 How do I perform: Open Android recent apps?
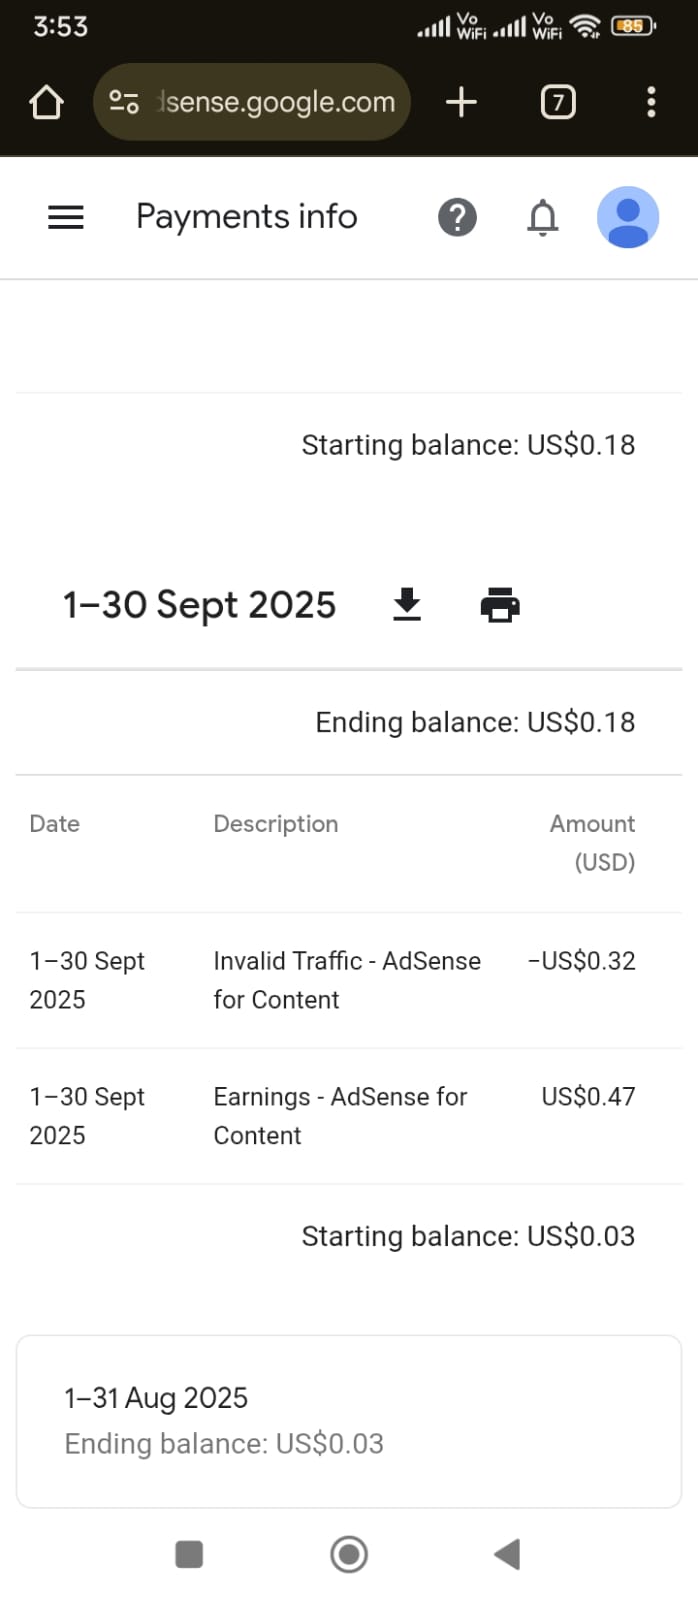pos(189,1554)
